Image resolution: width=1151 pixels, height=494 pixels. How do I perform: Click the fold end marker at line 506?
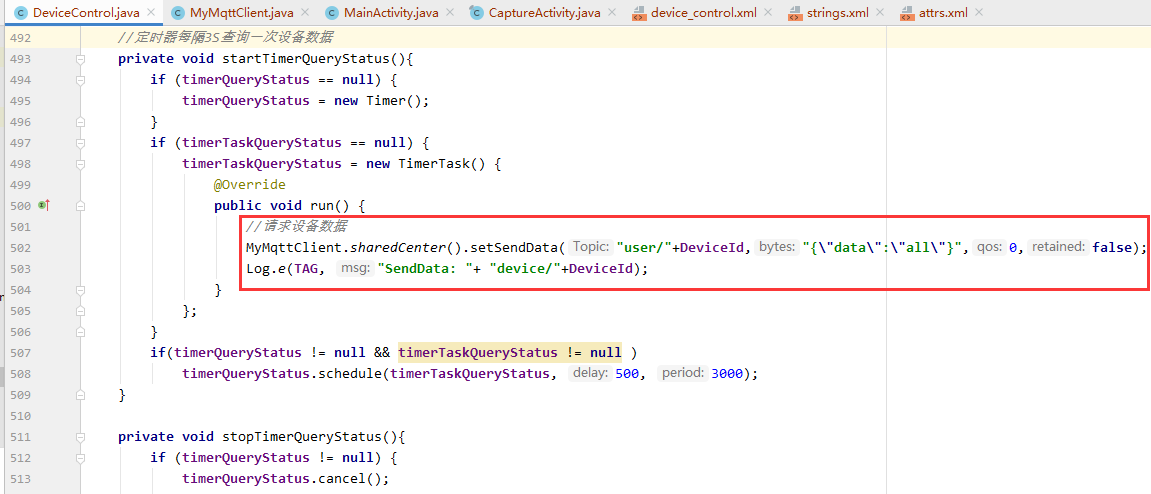coord(80,332)
